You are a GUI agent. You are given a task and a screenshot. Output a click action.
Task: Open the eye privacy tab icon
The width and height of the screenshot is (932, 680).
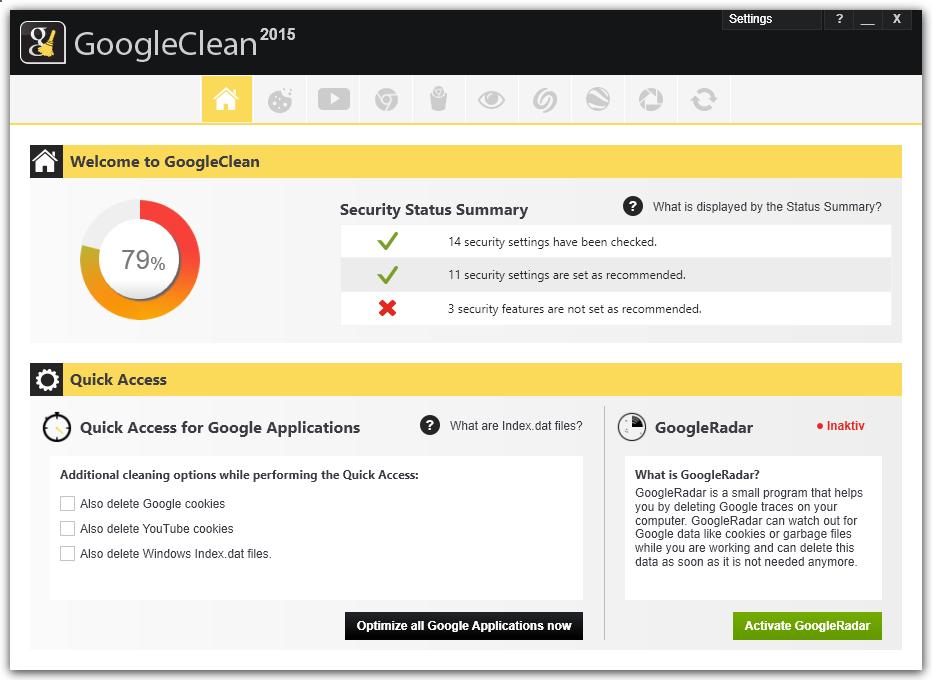tap(492, 99)
